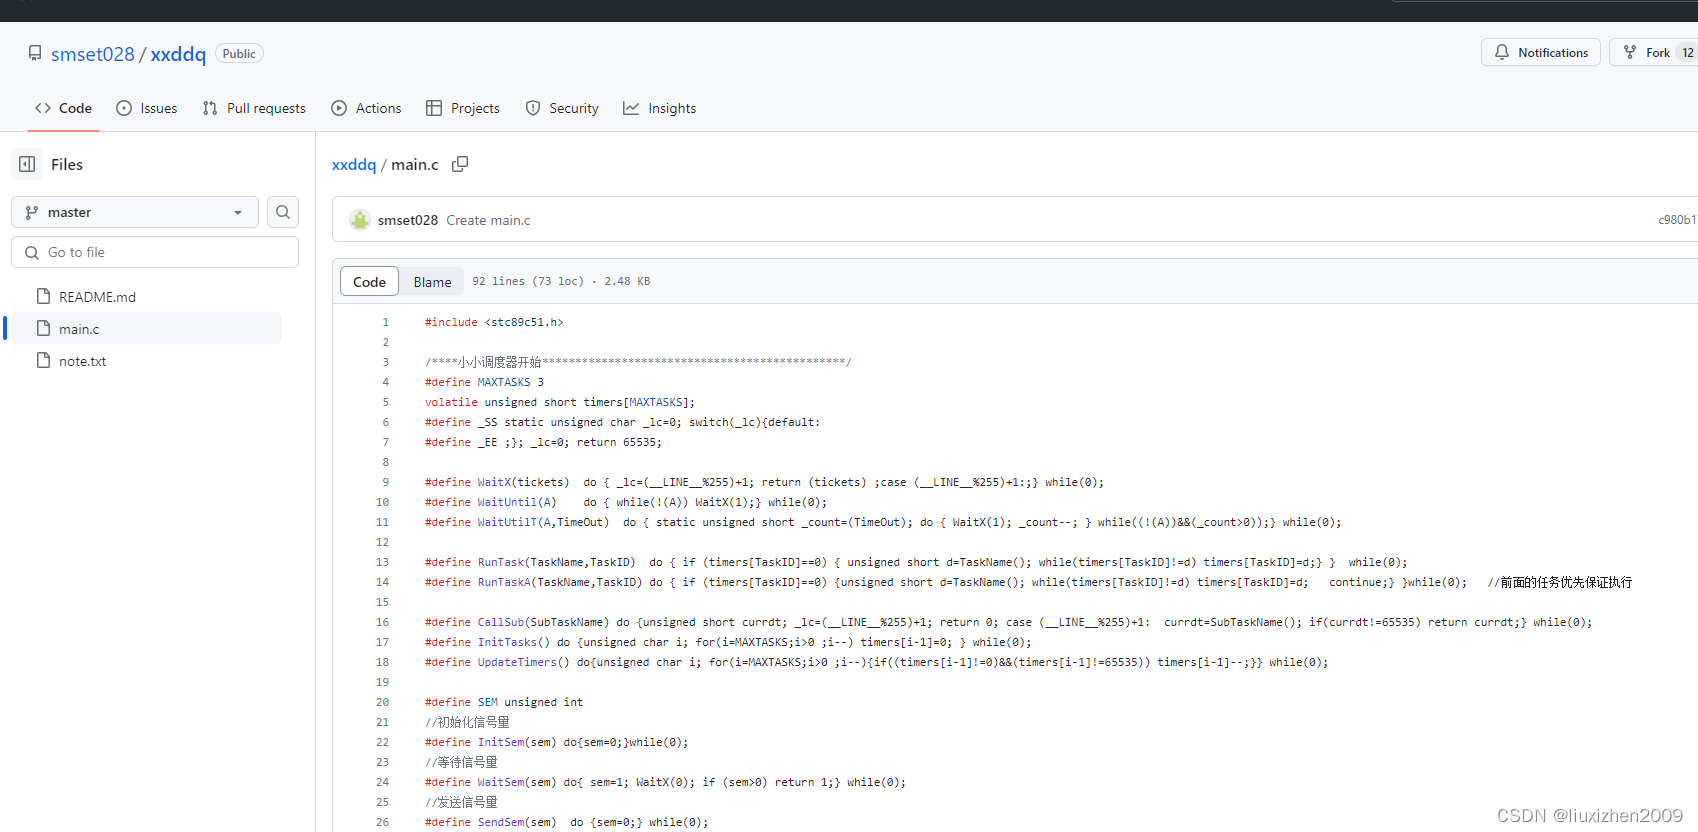
Task: Click the xxddq breadcrumb link
Action: [x=354, y=164]
